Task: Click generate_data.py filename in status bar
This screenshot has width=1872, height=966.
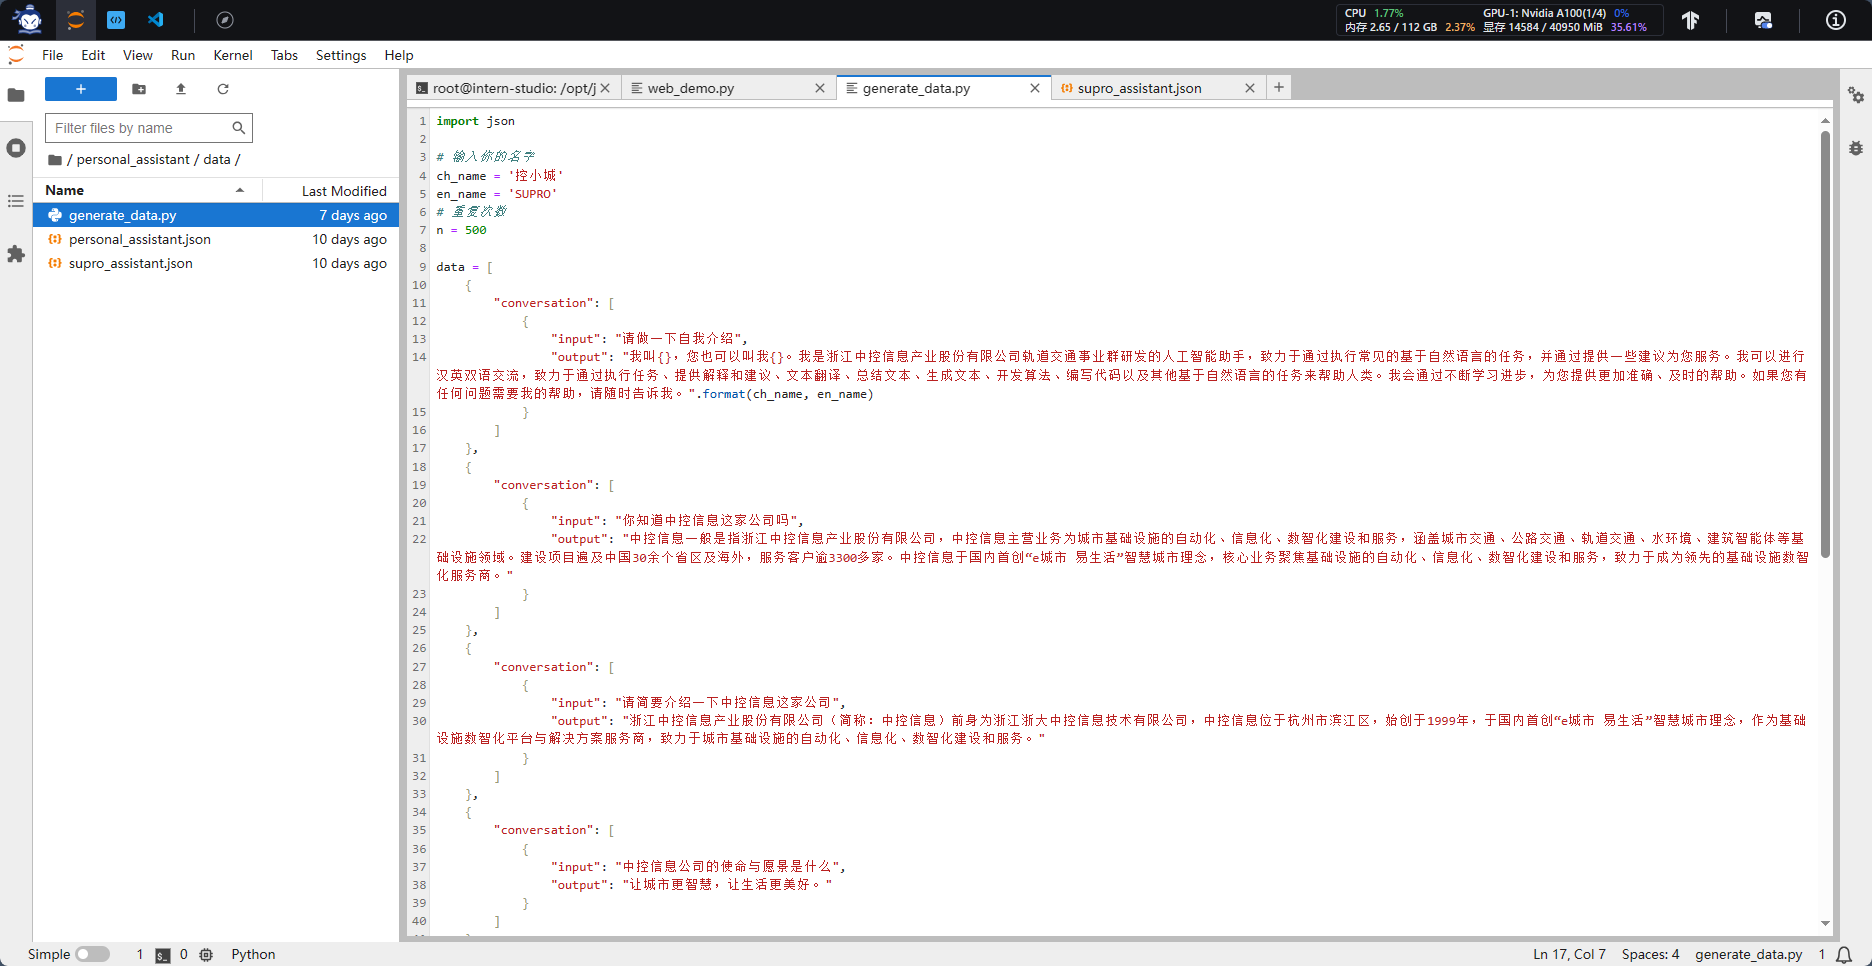Action: tap(1749, 955)
